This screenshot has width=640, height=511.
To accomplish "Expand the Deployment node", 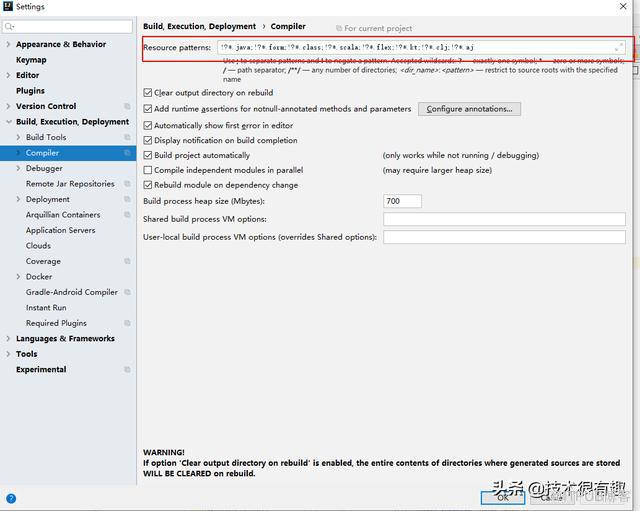I will [x=18, y=199].
